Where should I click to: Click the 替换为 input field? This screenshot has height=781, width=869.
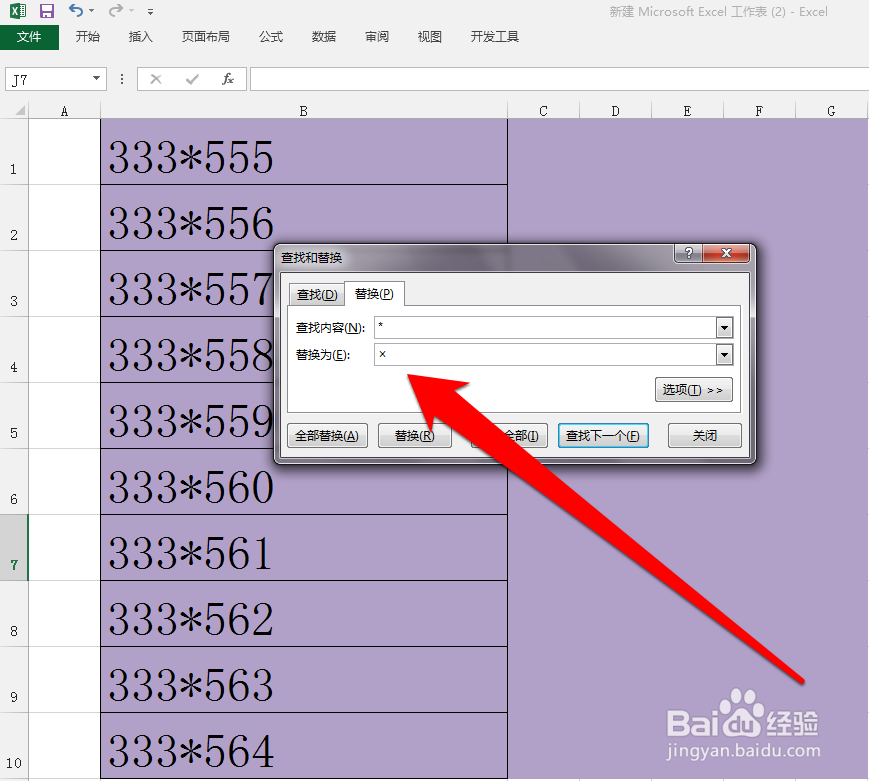[x=545, y=355]
